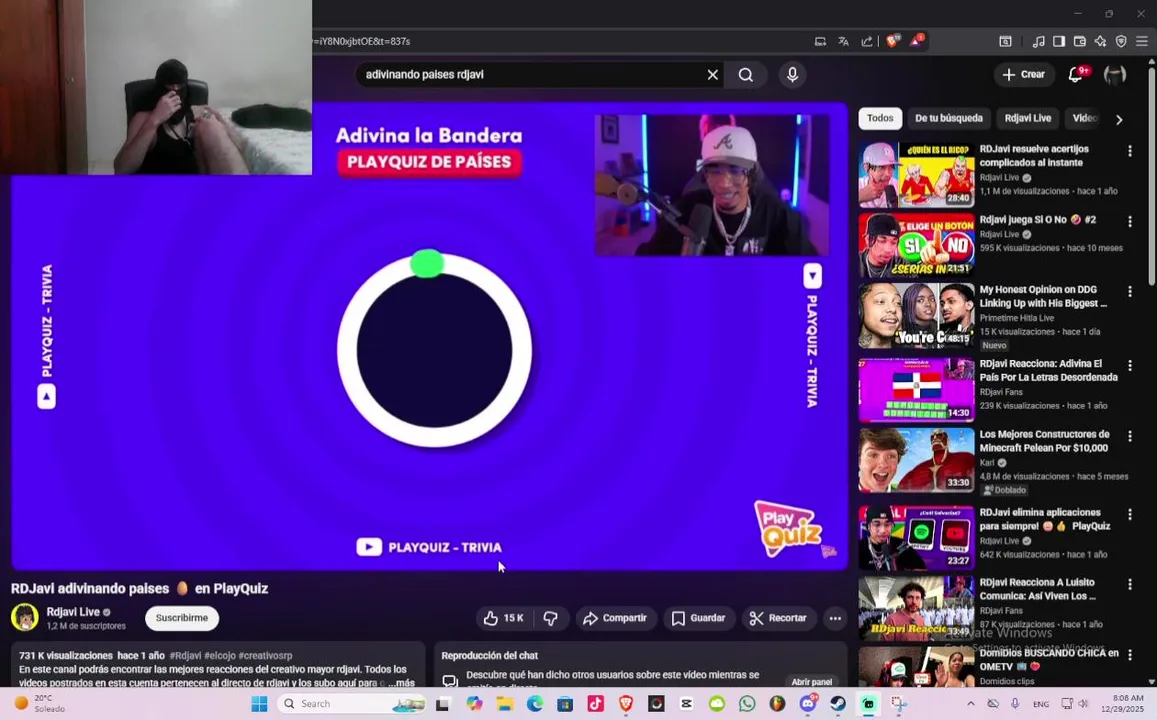The width and height of the screenshot is (1157, 720).
Task: Click the tab search icon in toolbar
Action: coord(1005,41)
